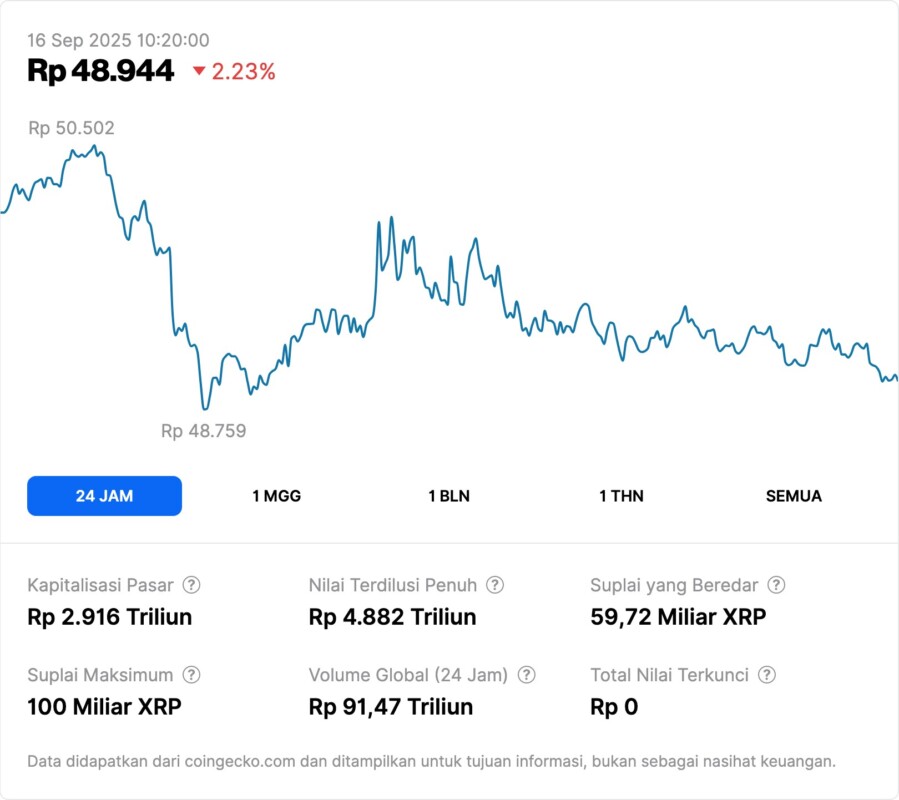This screenshot has width=899, height=800.
Task: Open help icon for Volume Global (24 Jam)
Action: point(526,675)
